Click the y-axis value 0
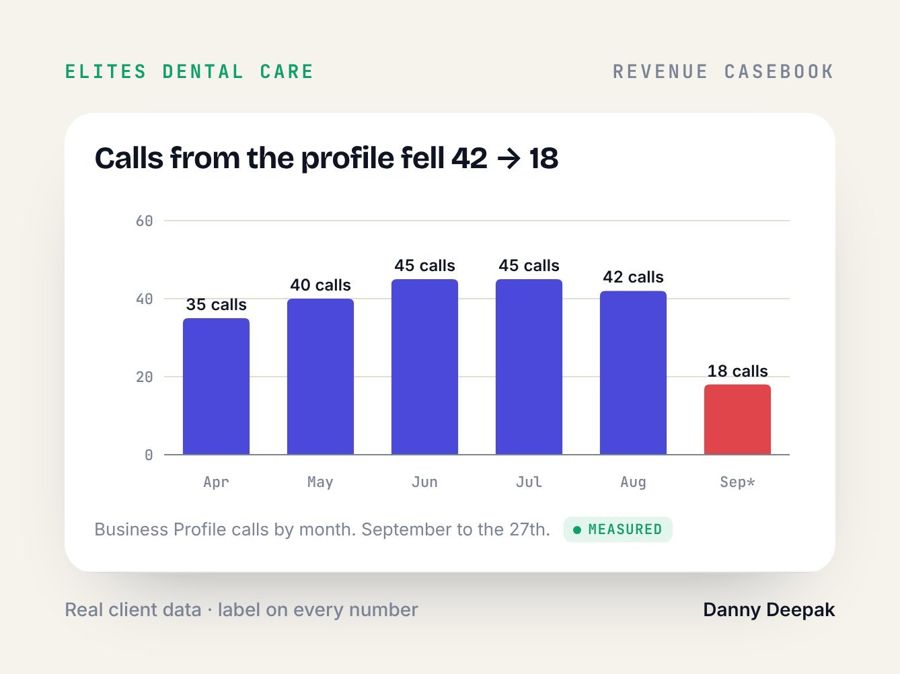 [x=149, y=455]
